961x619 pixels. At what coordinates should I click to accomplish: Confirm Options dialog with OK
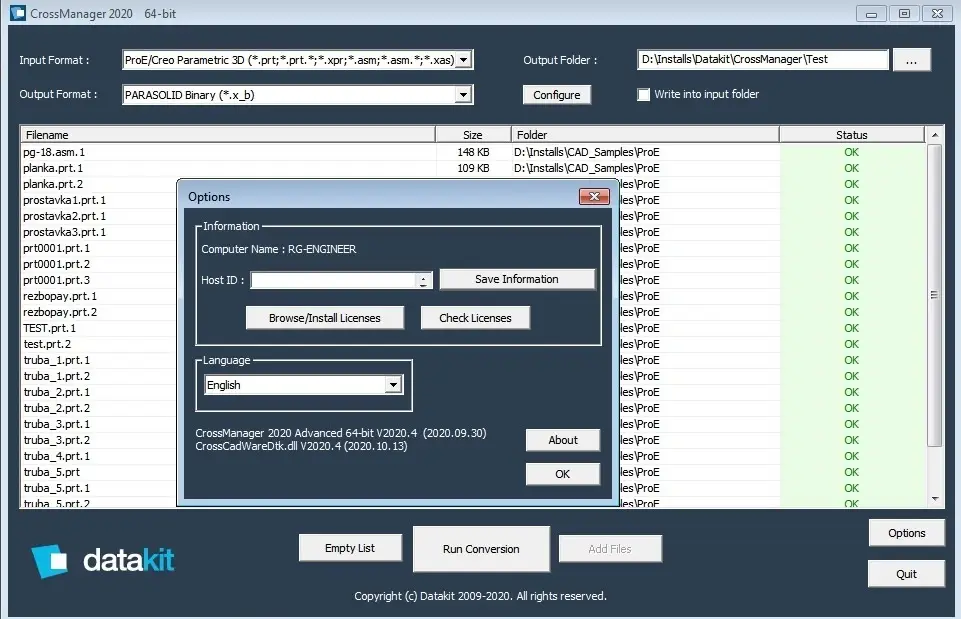click(563, 474)
